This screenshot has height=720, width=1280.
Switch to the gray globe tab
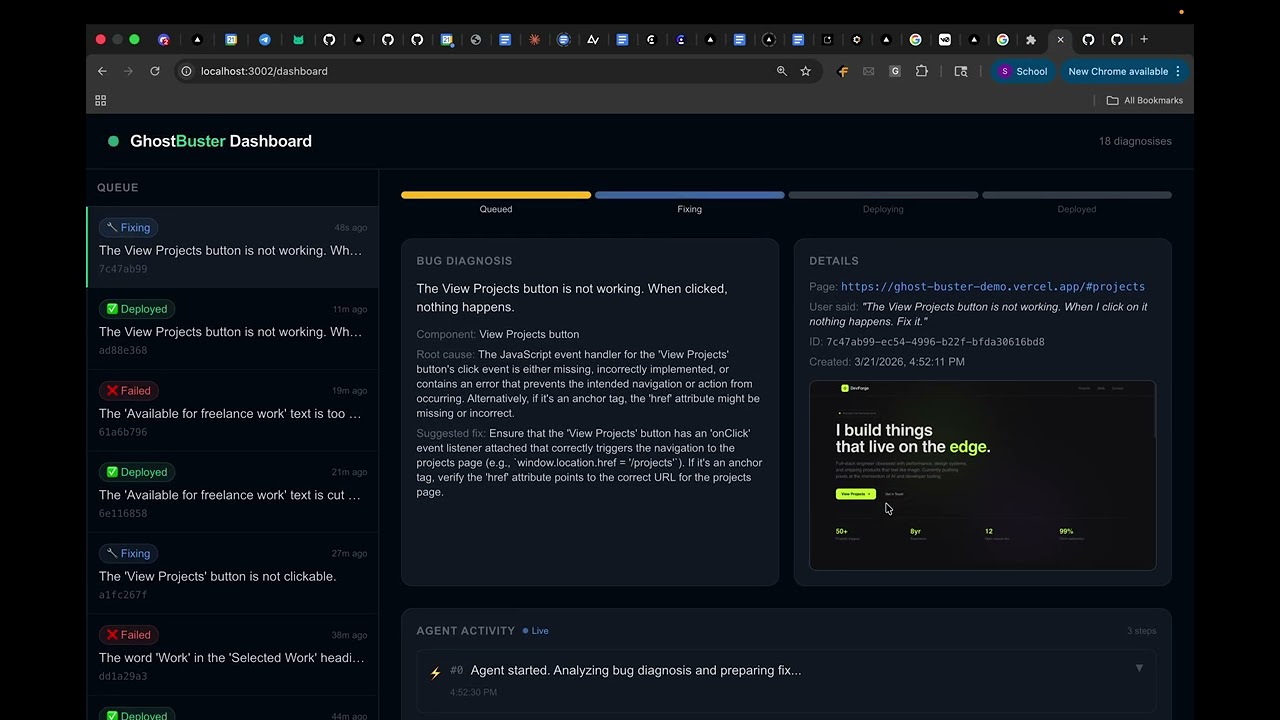tap(476, 40)
